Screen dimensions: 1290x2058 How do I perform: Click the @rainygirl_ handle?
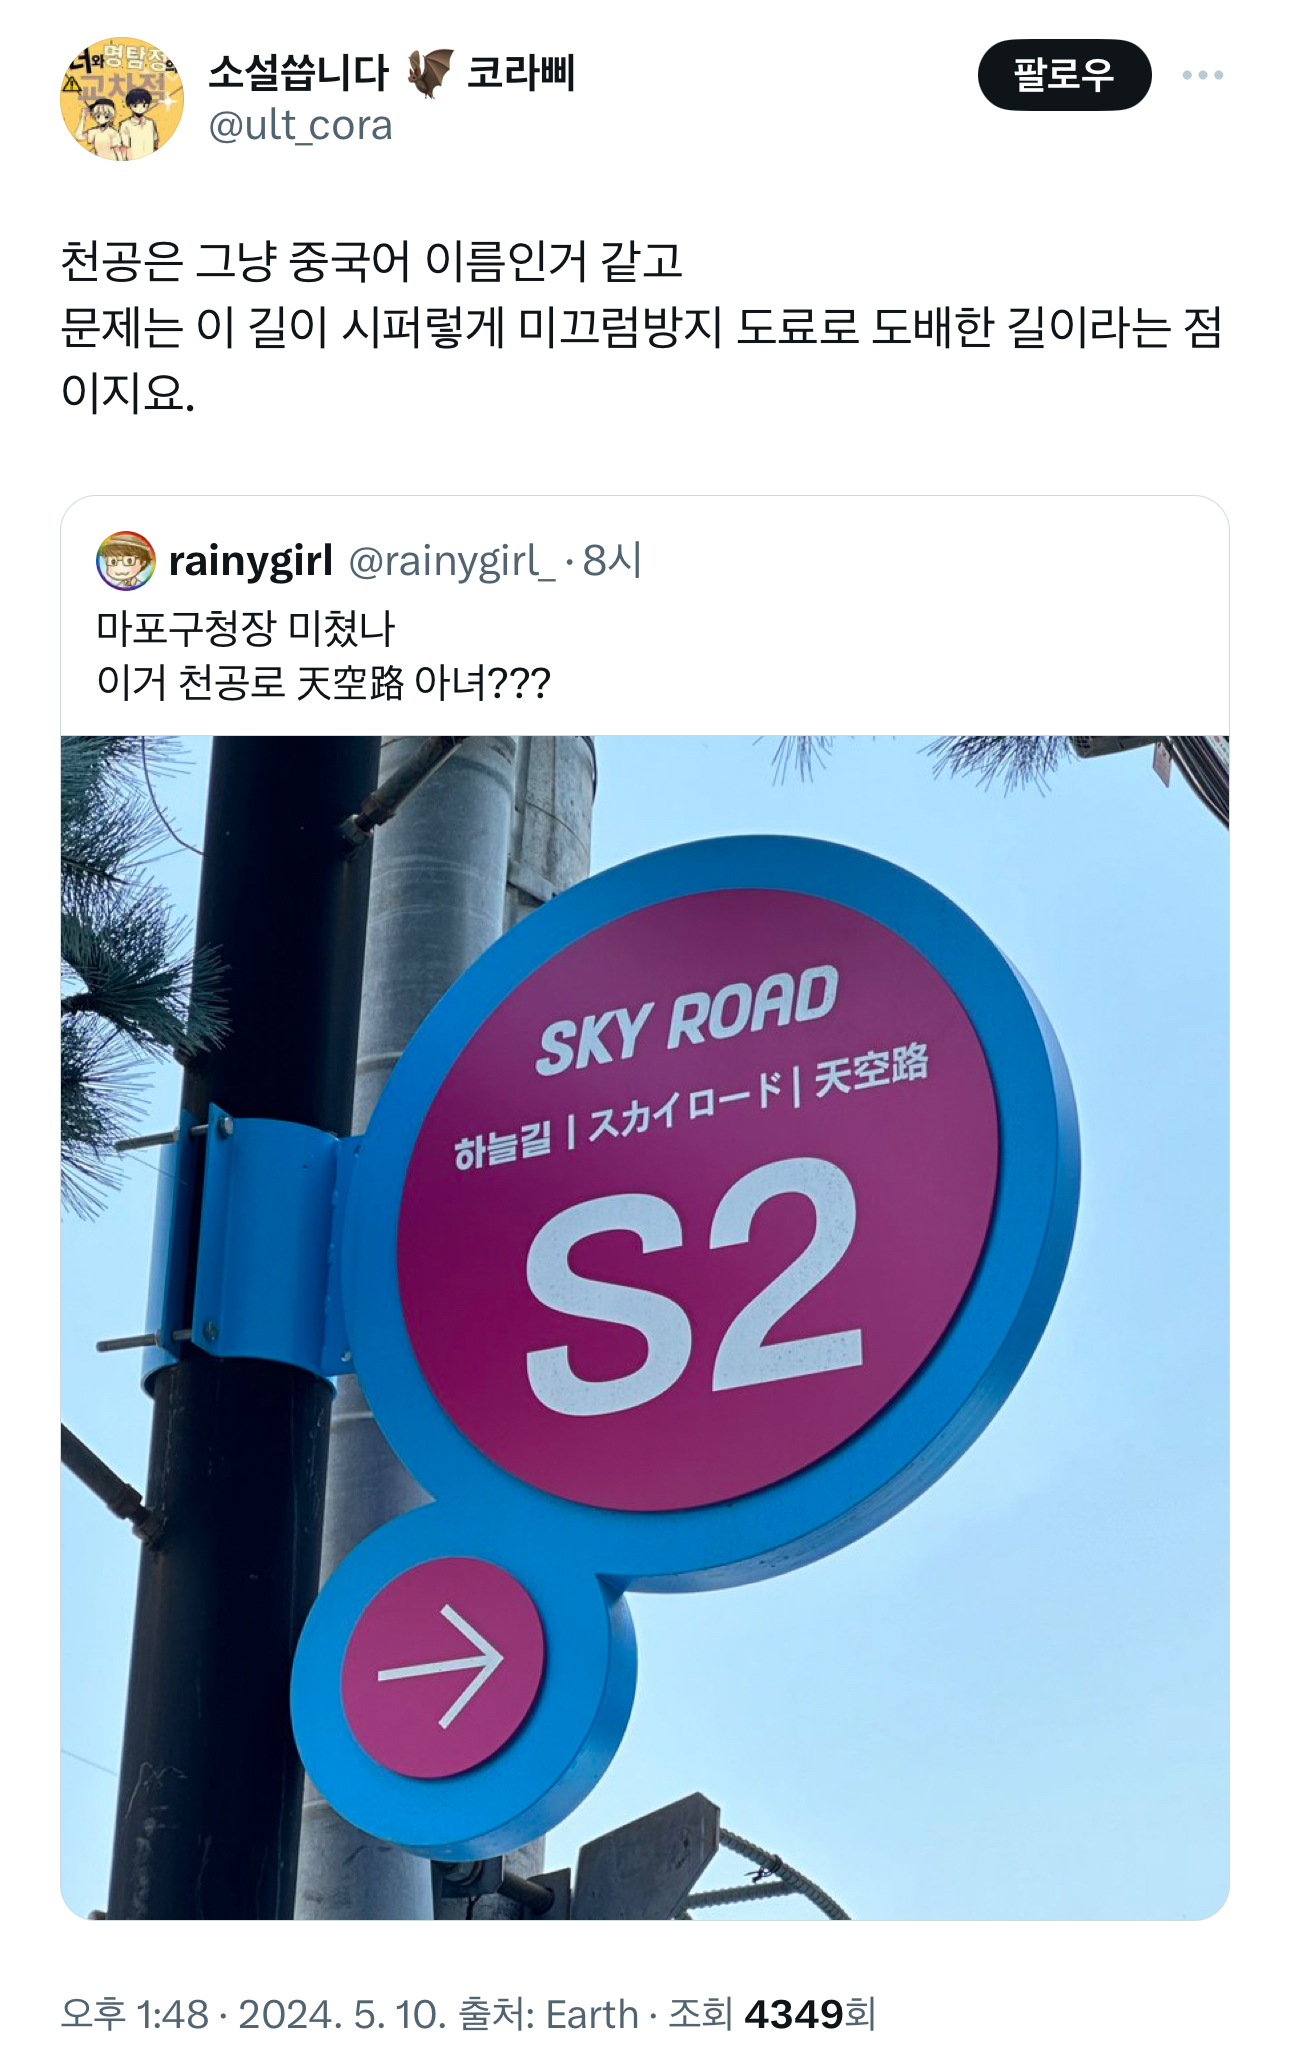click(x=451, y=562)
